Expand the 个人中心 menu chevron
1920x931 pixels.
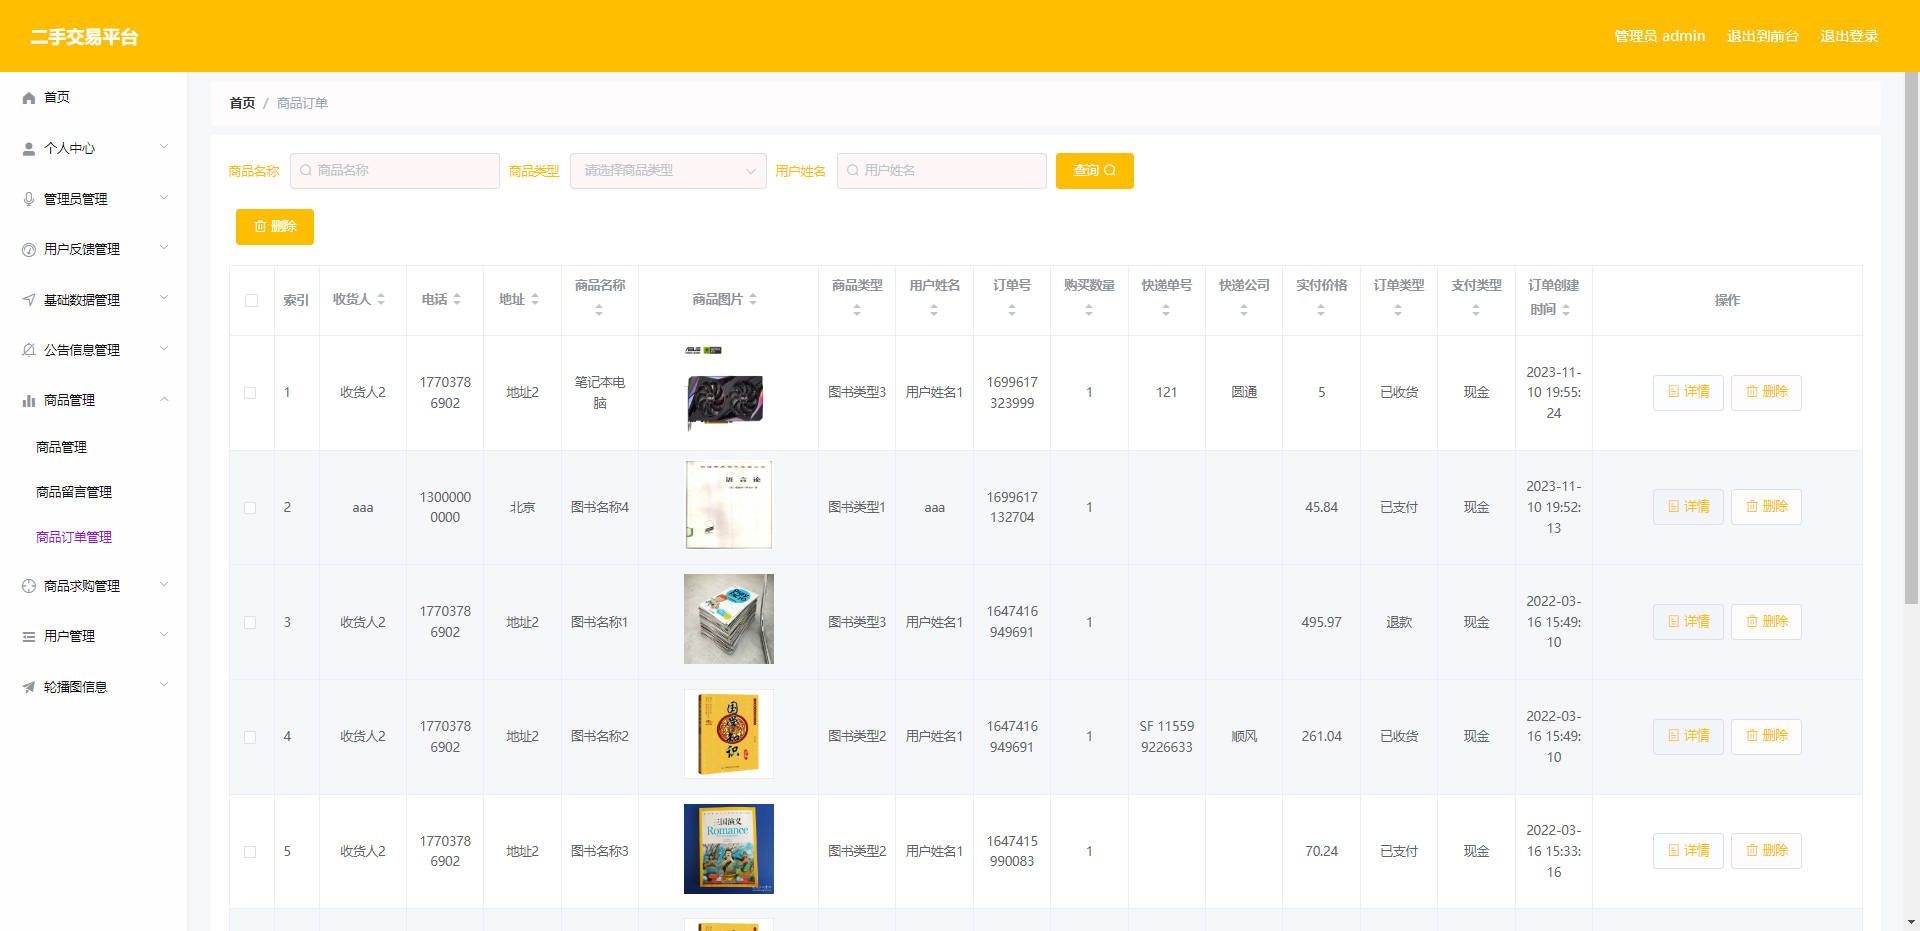coord(164,147)
